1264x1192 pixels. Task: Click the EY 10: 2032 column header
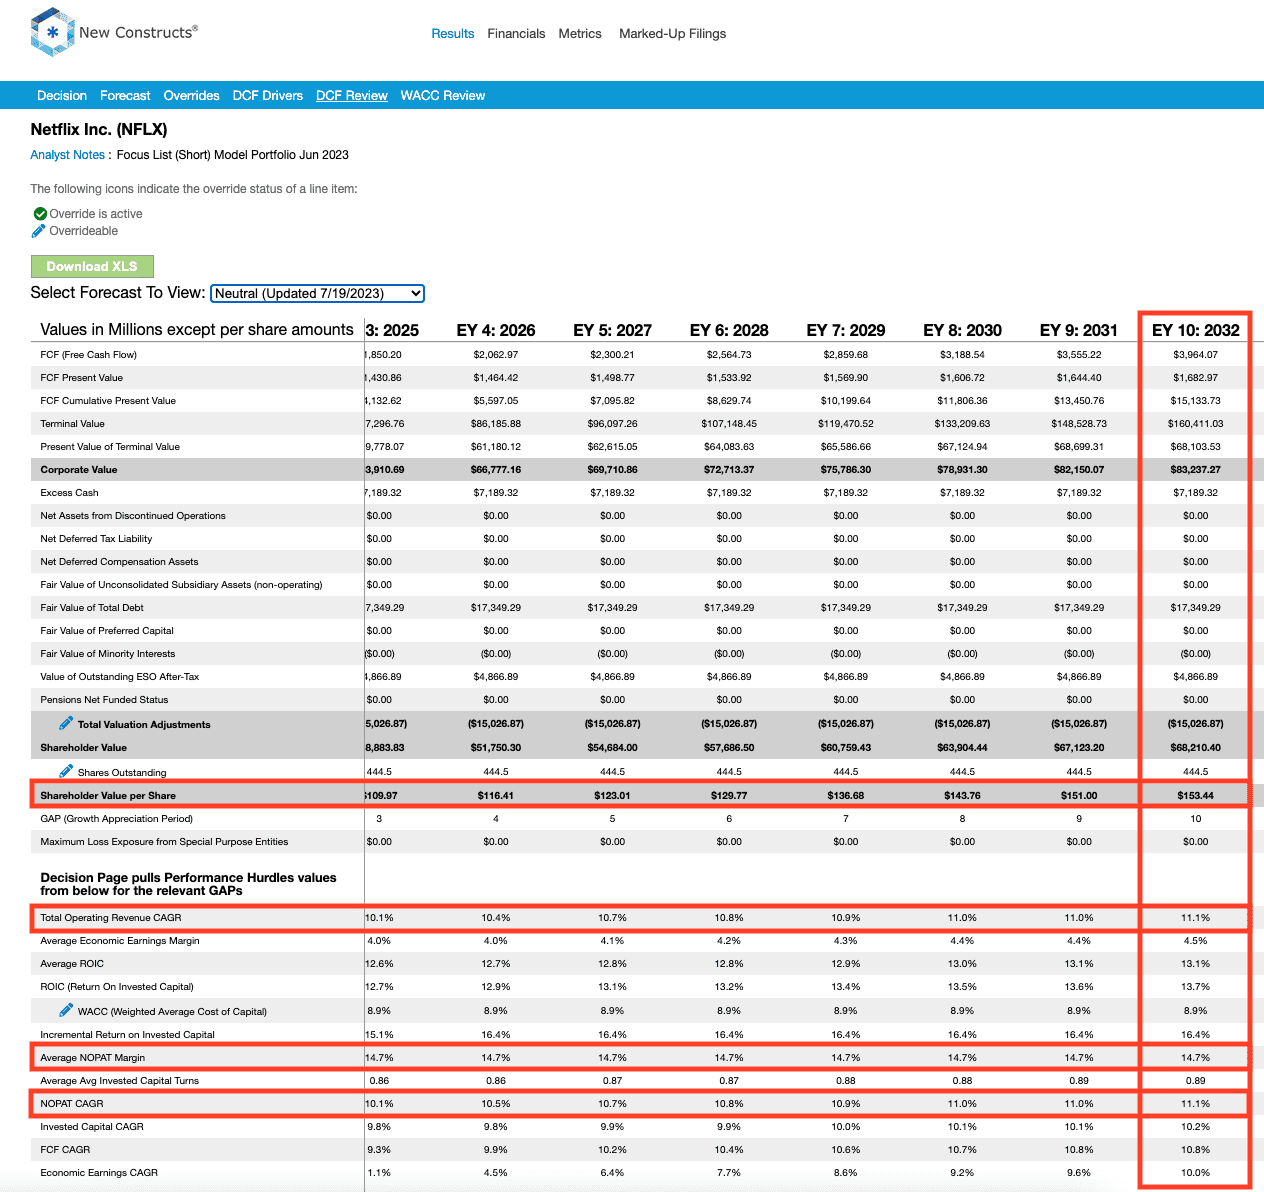click(1195, 330)
